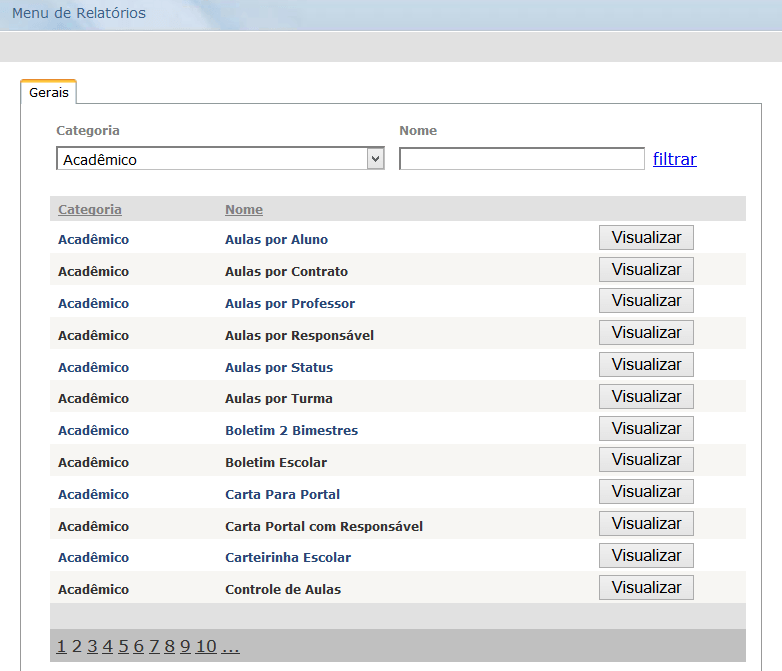782x671 pixels.
Task: Click the Nome filter text field
Action: tap(522, 159)
